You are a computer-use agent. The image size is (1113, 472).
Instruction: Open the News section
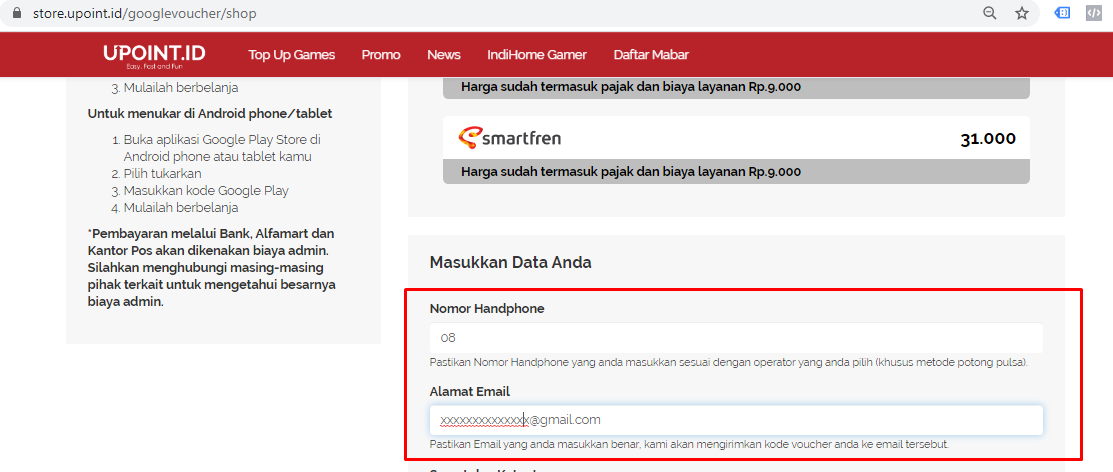444,55
